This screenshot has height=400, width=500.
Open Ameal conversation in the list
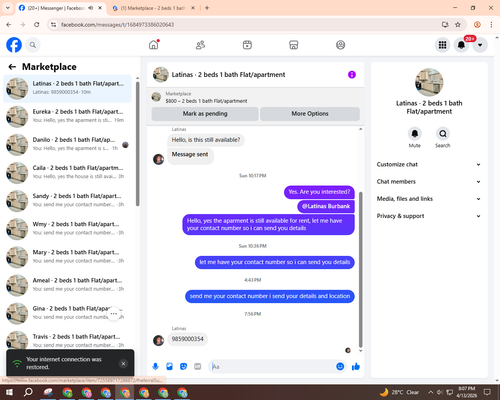tap(67, 286)
